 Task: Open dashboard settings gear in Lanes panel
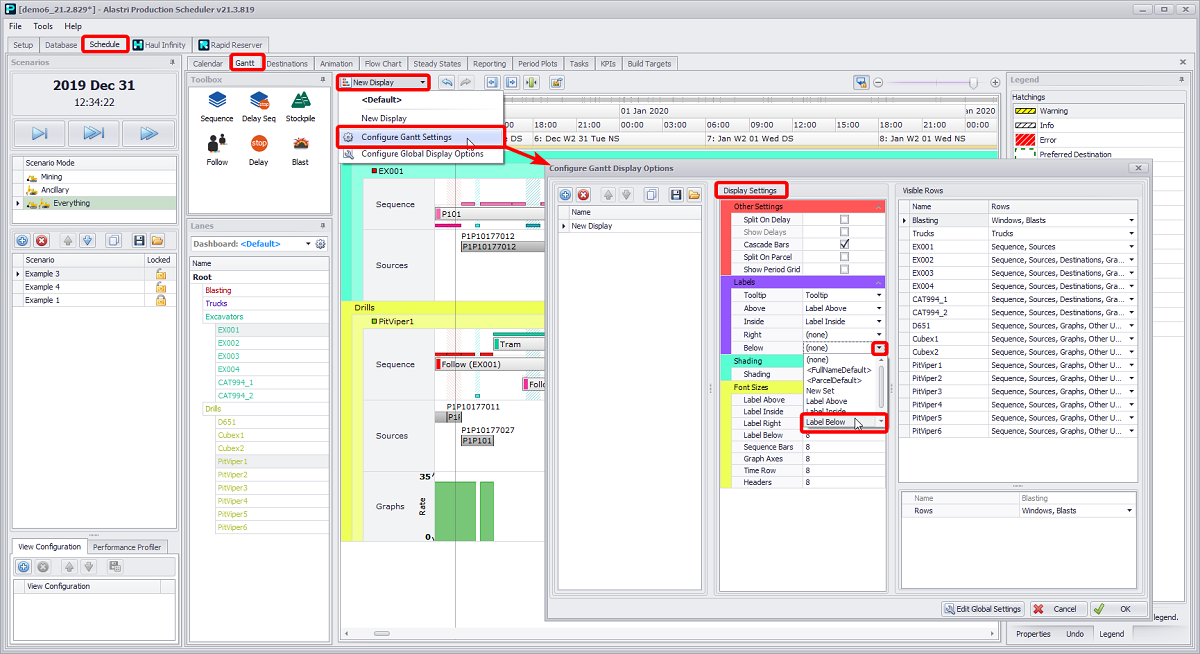(x=321, y=244)
